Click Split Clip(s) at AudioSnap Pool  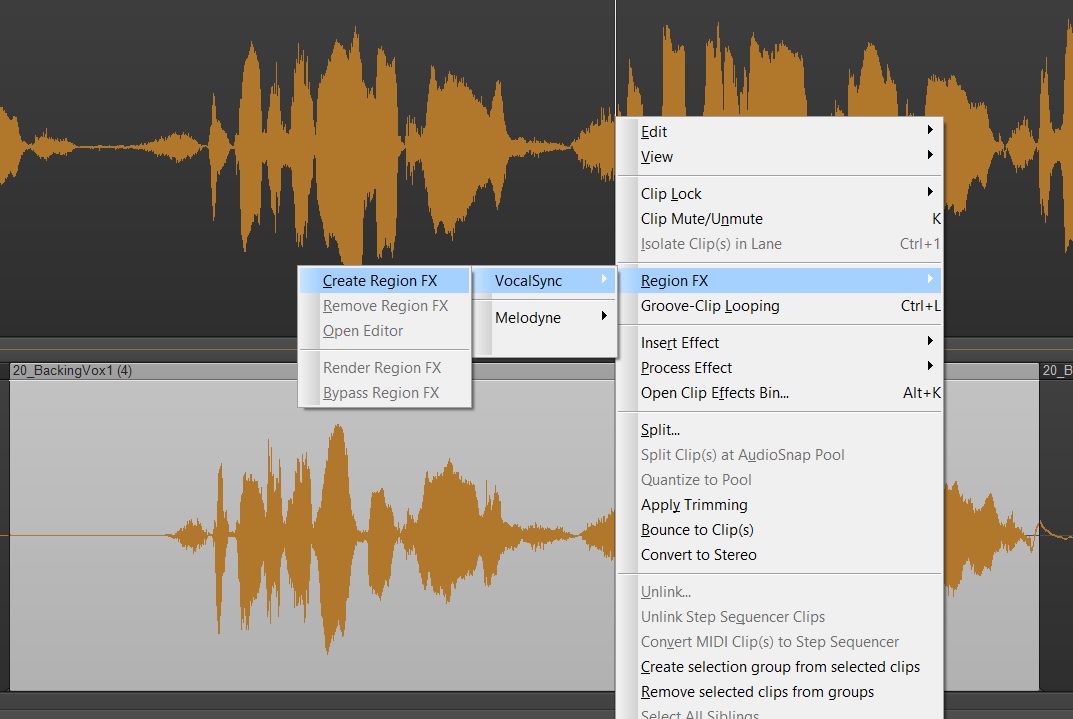(779, 455)
